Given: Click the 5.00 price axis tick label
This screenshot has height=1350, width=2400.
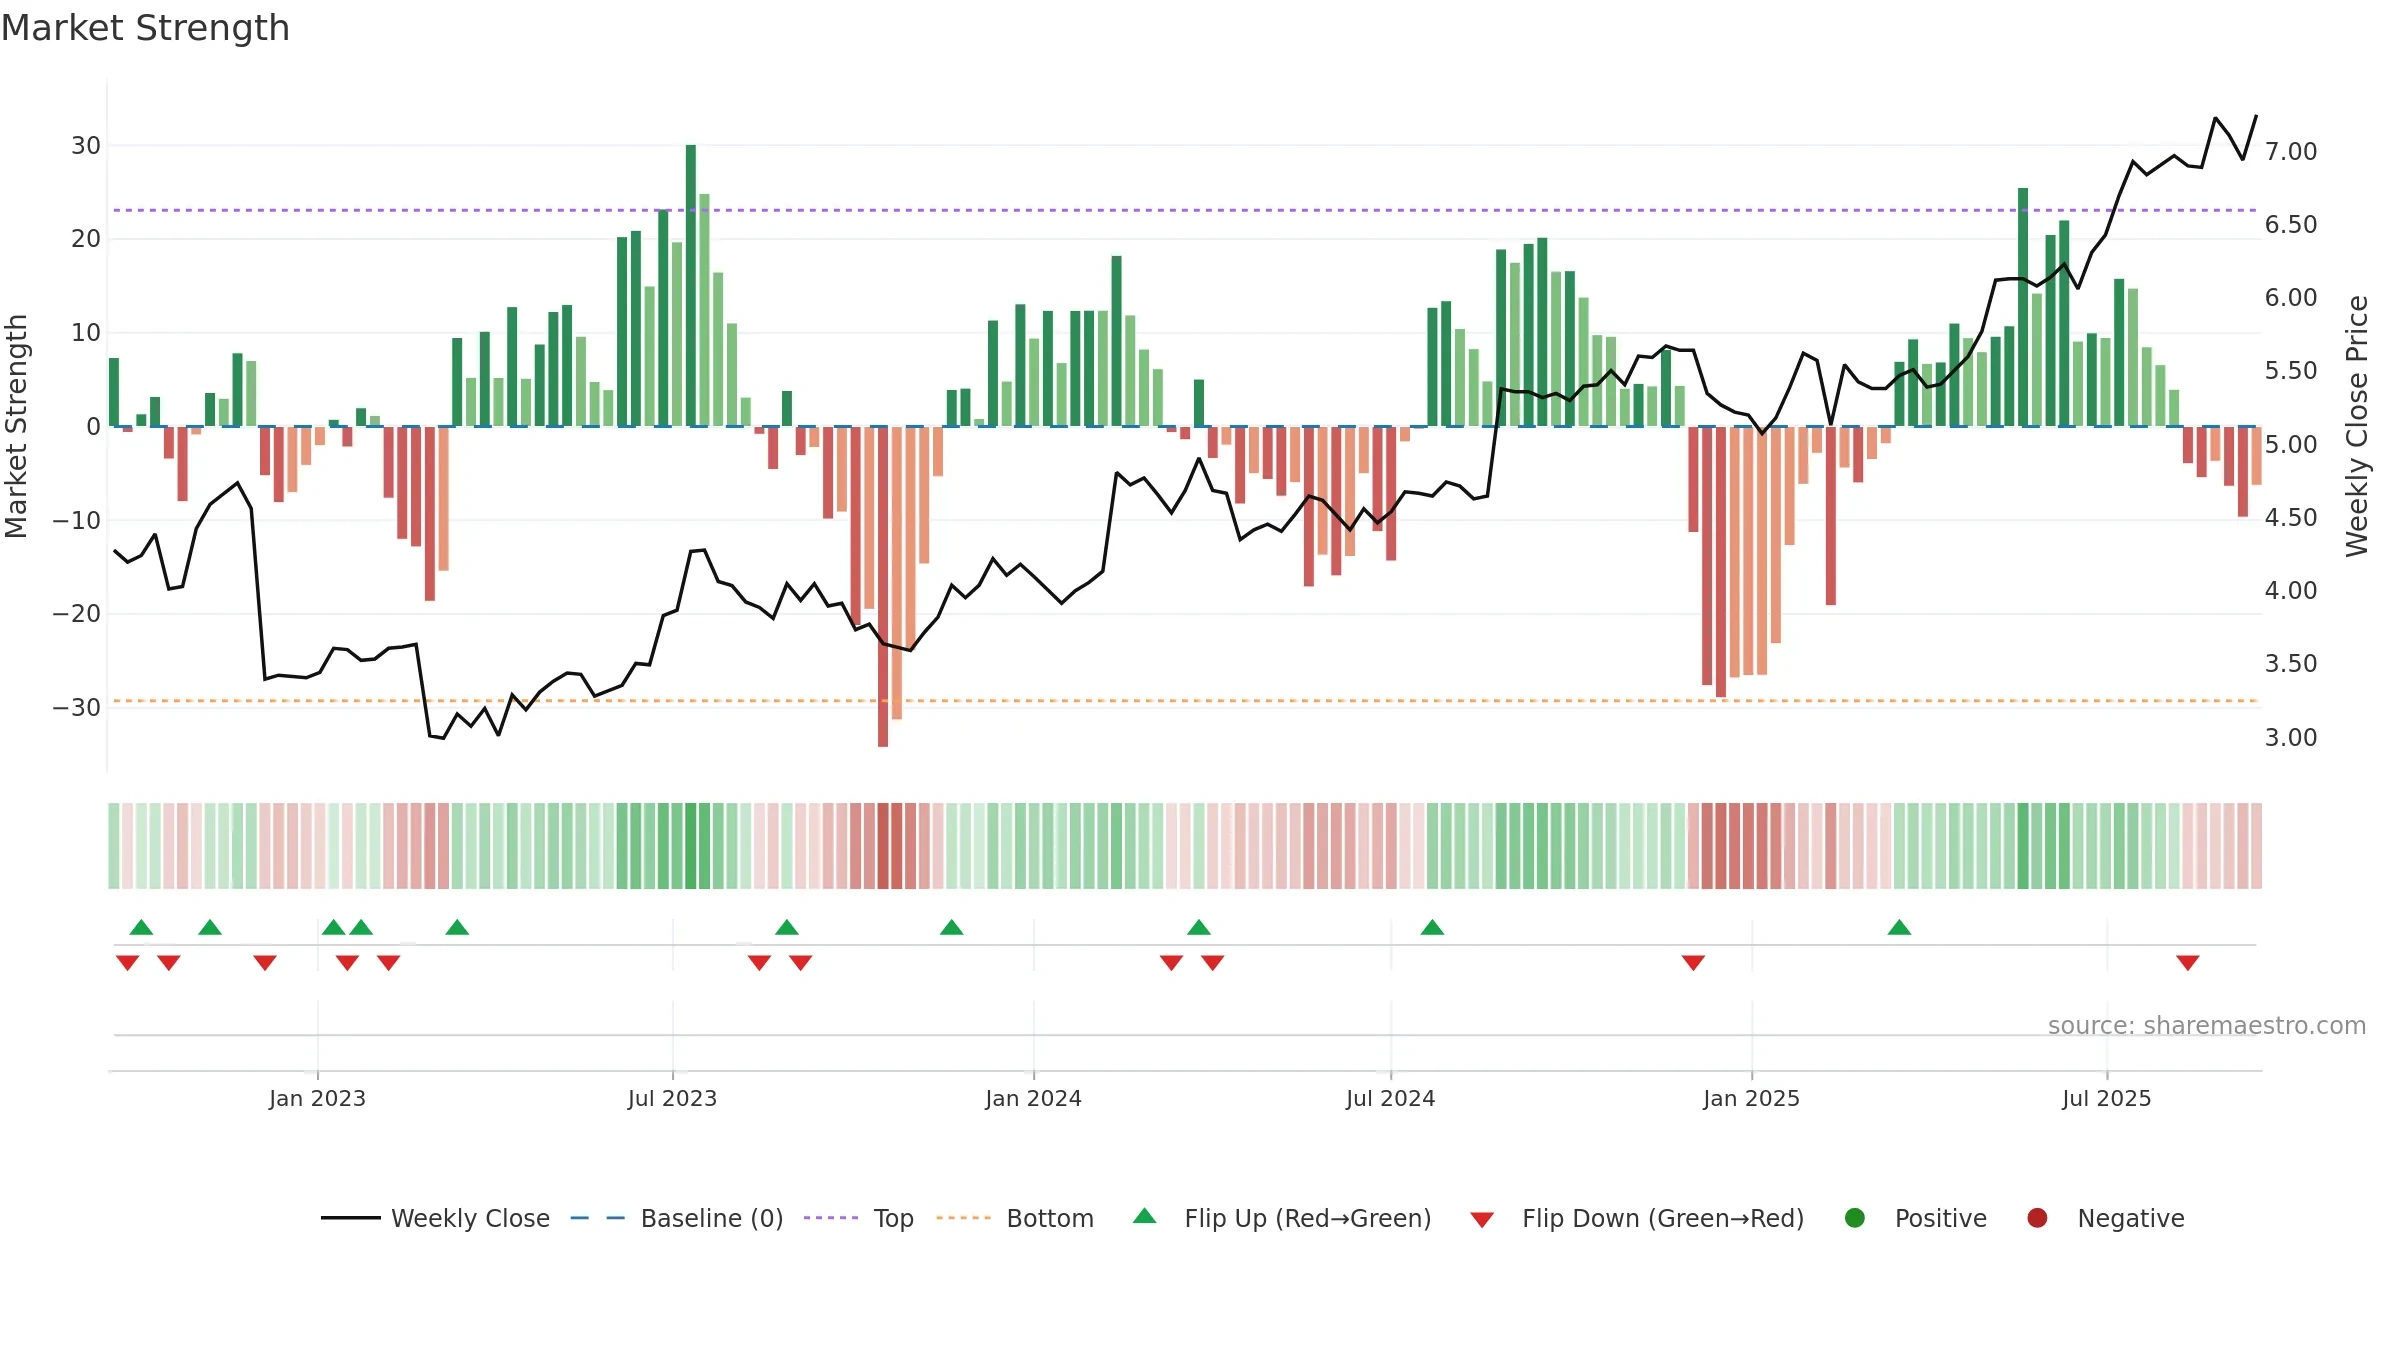Looking at the screenshot, I should coord(2291,444).
